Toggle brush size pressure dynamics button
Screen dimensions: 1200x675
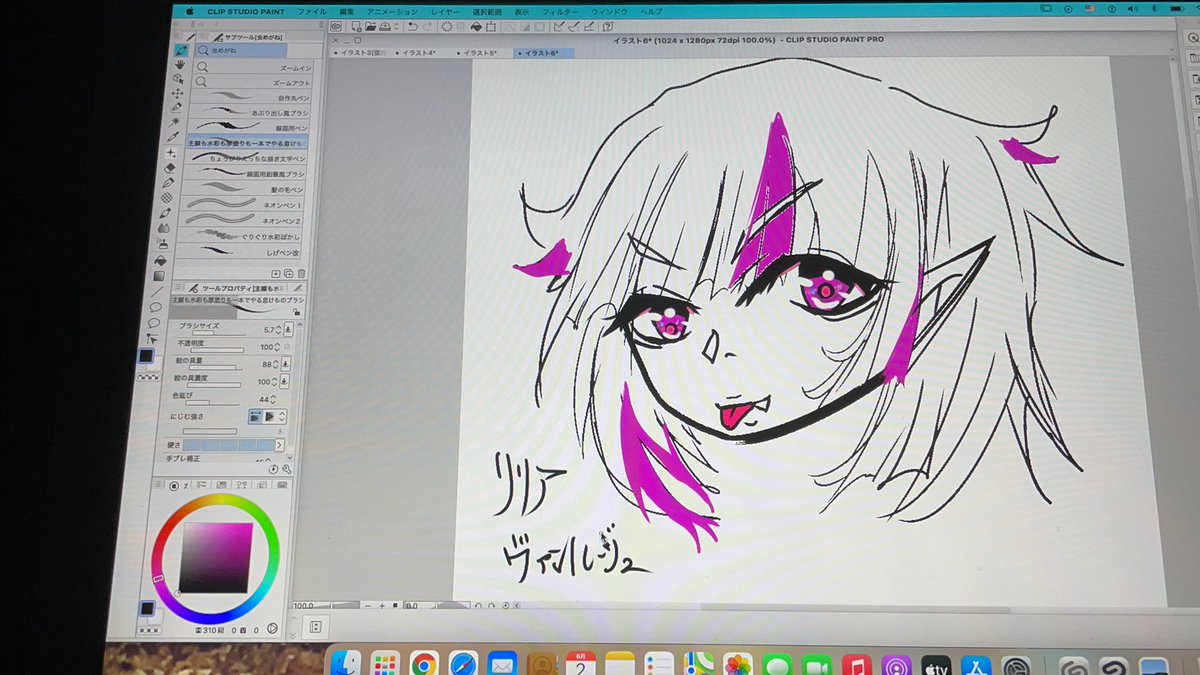click(288, 328)
